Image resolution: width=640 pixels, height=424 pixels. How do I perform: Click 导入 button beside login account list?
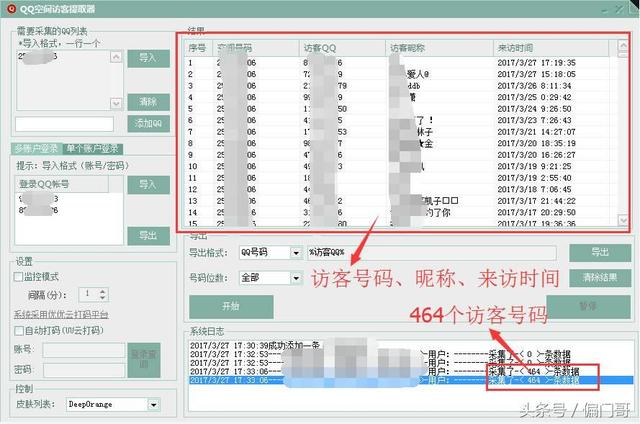point(149,185)
